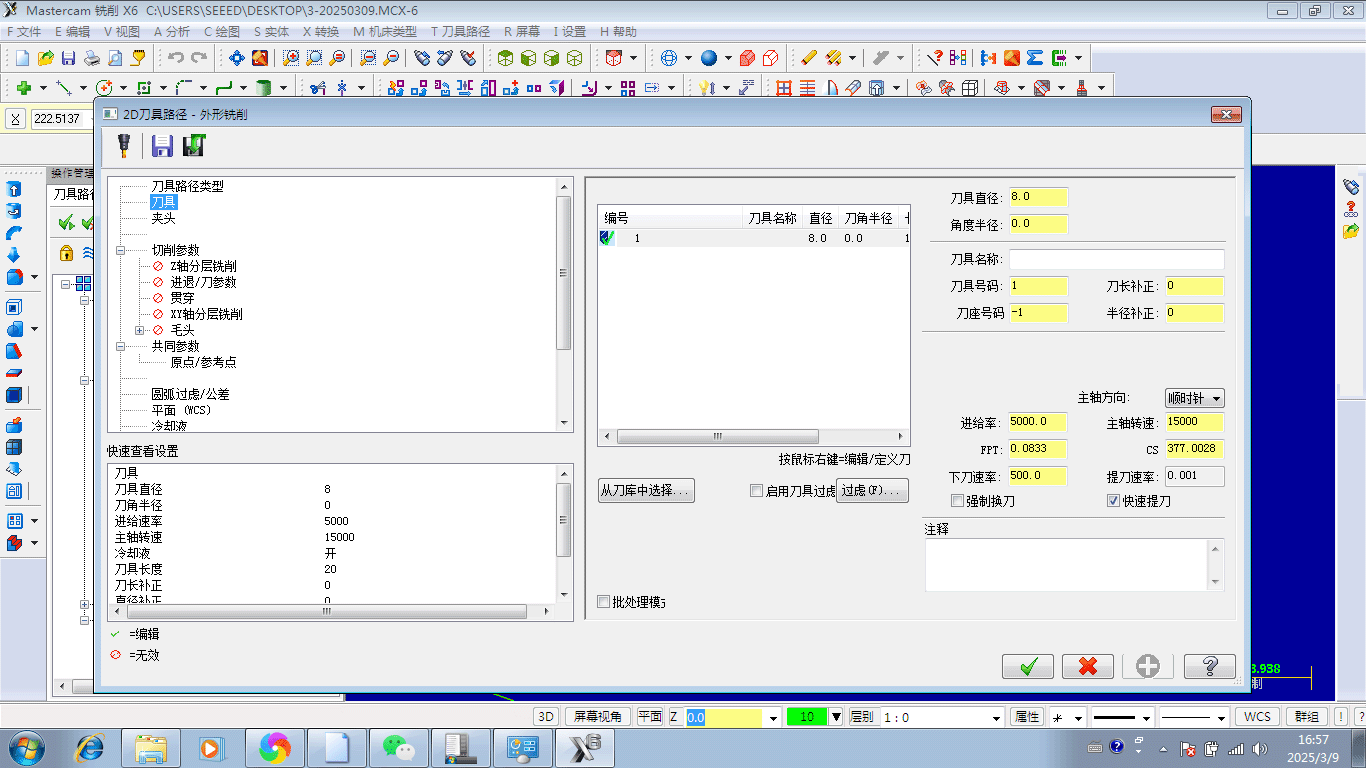This screenshot has height=768, width=1366.
Task: Open the E 编辑 menu
Action: coord(72,31)
